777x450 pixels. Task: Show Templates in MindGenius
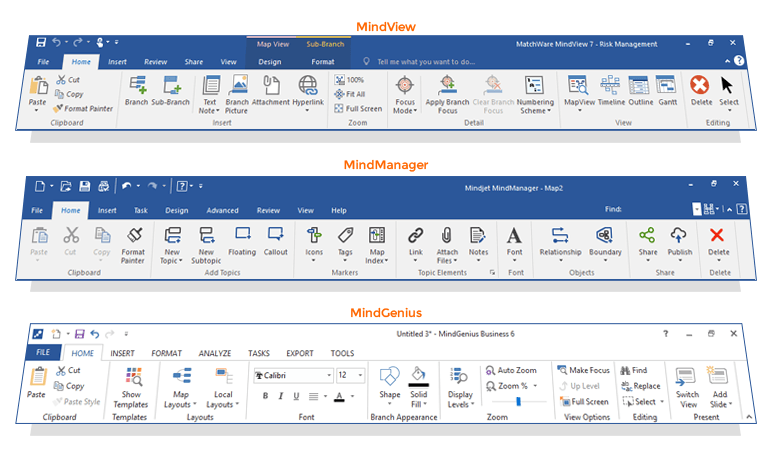131,388
